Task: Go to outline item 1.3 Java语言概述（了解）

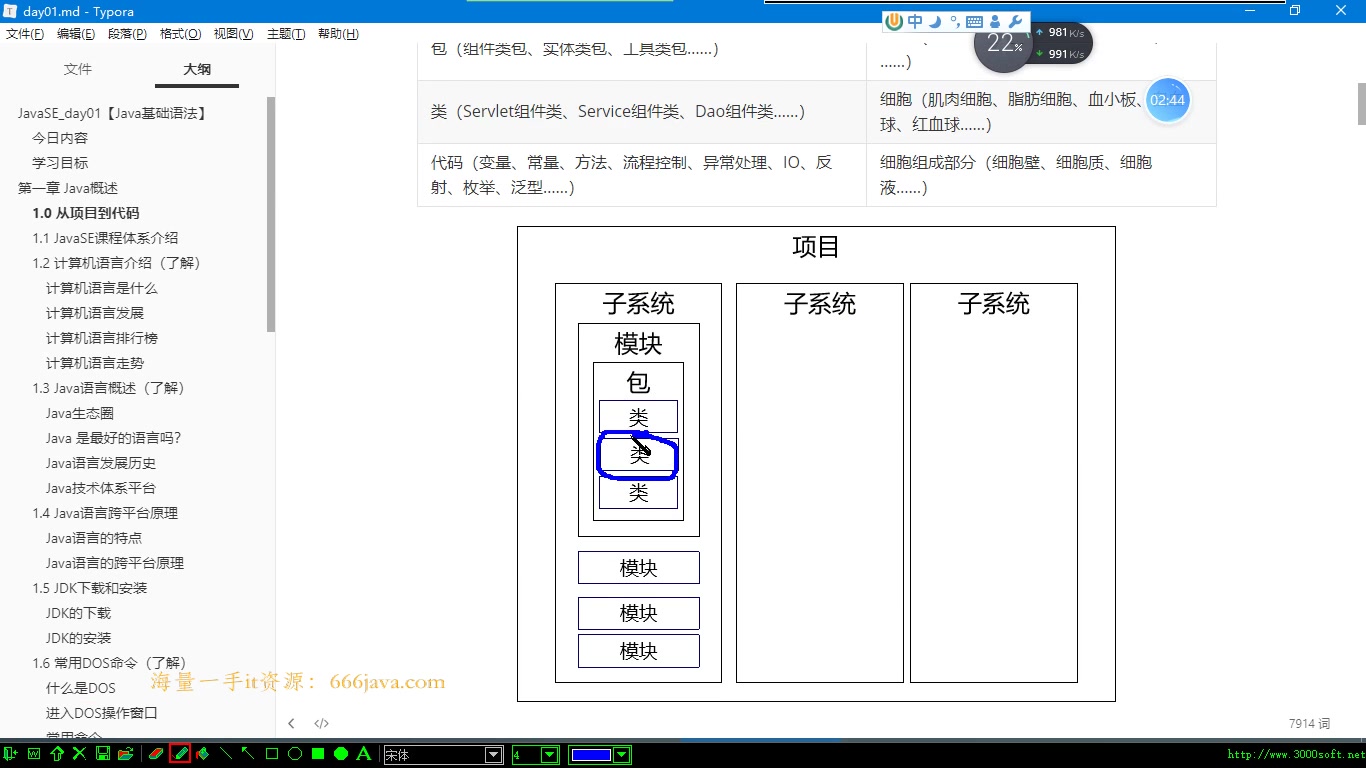Action: click(x=109, y=388)
